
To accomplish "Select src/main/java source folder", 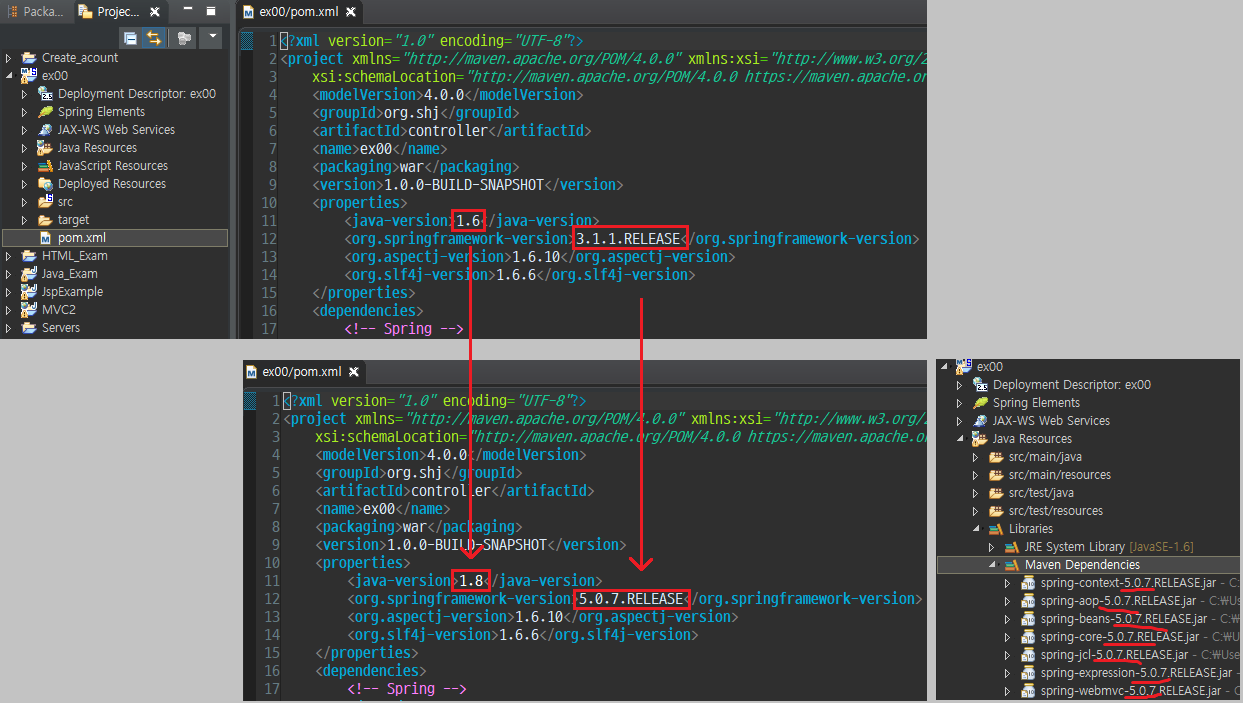I will [x=1045, y=457].
